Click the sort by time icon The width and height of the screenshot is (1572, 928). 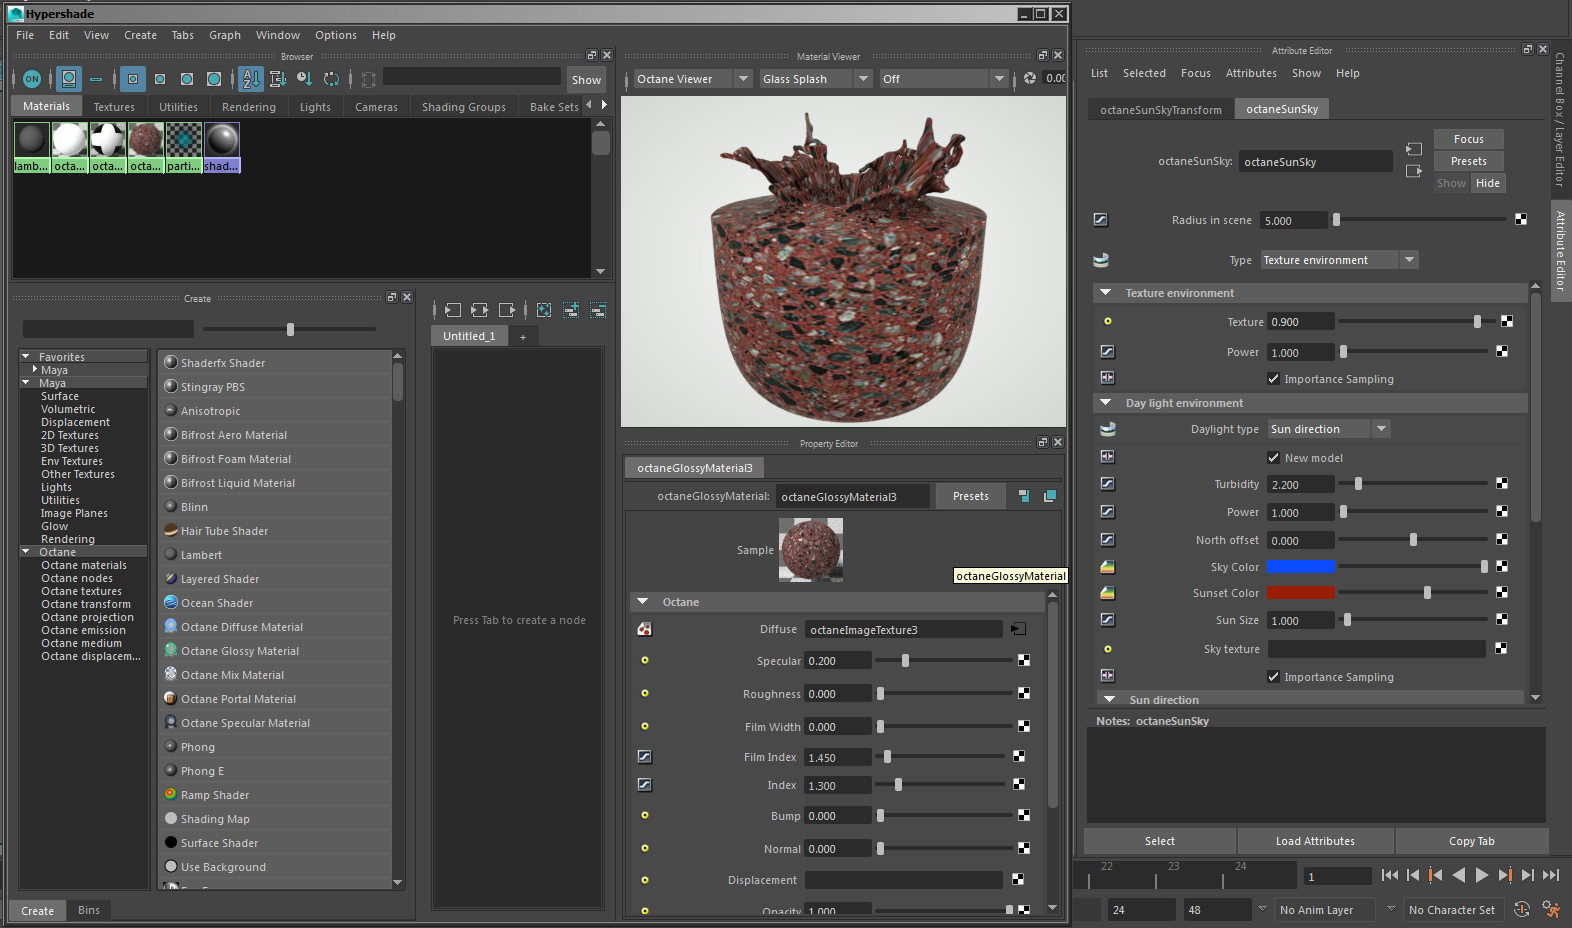305,79
